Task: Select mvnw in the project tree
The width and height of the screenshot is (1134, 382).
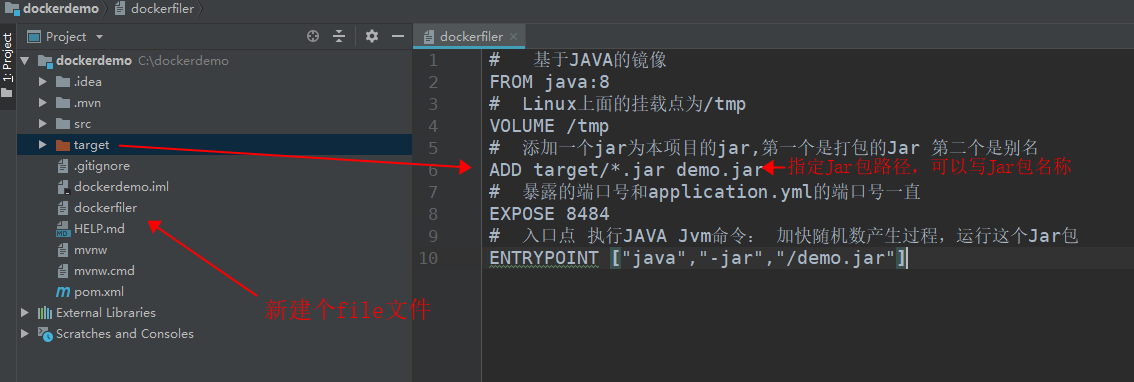Action: (x=90, y=250)
